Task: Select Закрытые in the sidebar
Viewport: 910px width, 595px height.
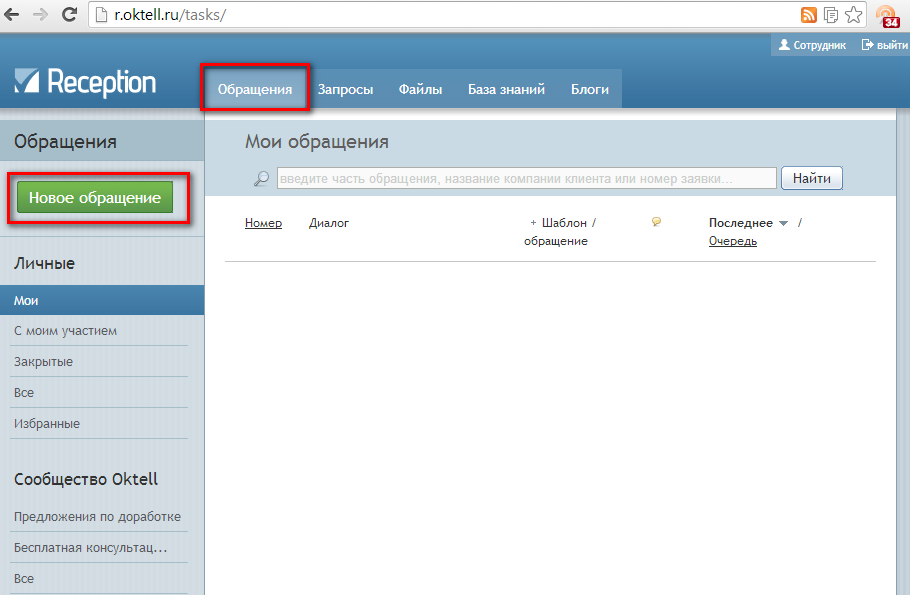Action: click(43, 362)
